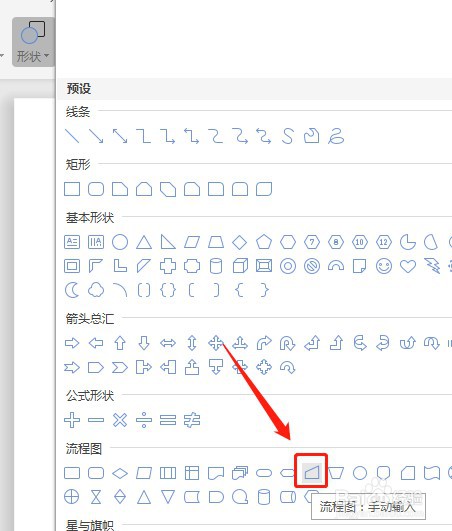Viewport: 452px width, 531px height.
Task: Insert vertical text box basic shape
Action: (96, 242)
